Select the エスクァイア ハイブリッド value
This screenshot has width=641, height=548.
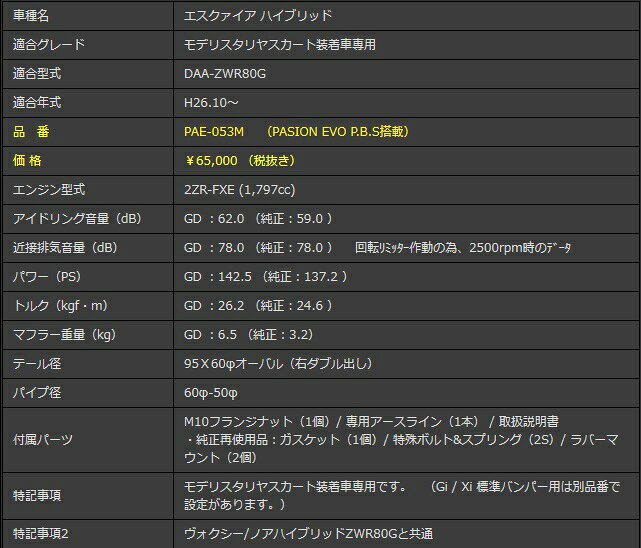(258, 16)
